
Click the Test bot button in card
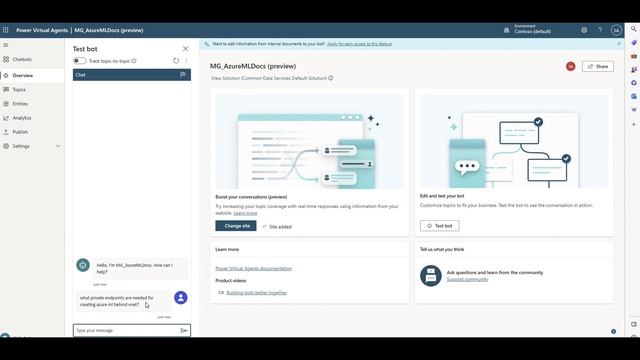pyautogui.click(x=440, y=226)
